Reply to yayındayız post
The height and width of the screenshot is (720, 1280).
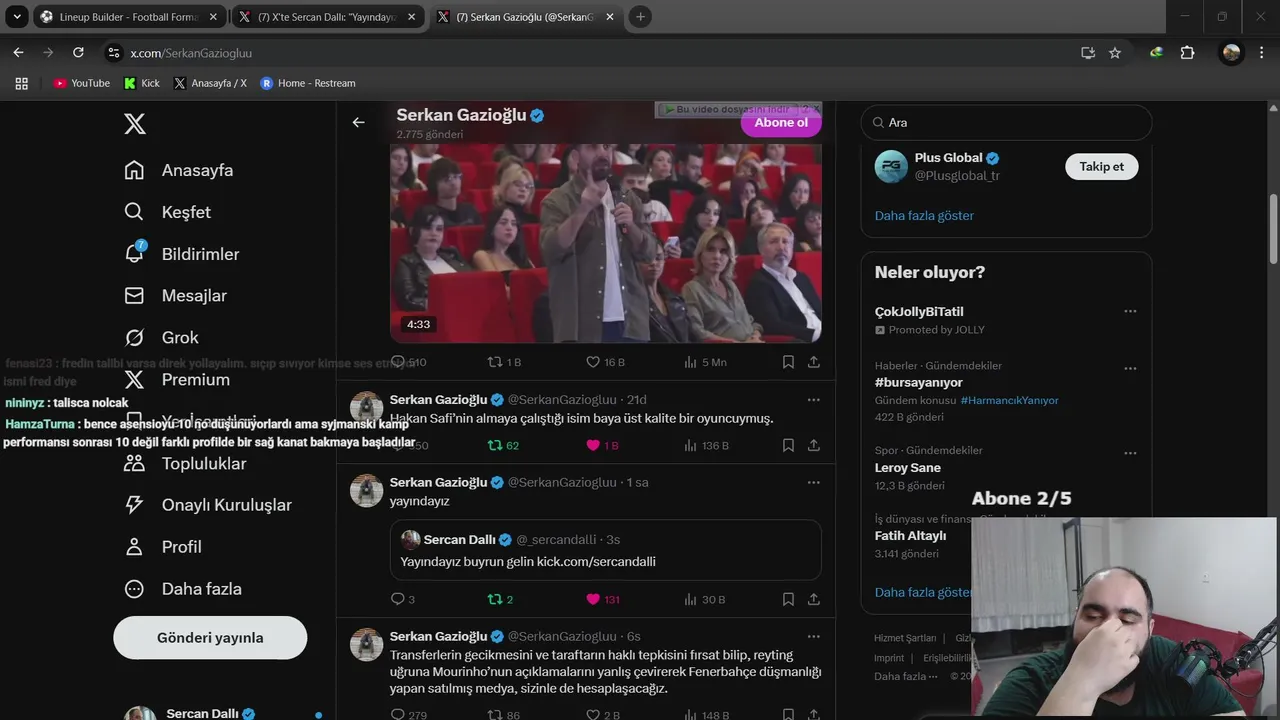click(402, 599)
